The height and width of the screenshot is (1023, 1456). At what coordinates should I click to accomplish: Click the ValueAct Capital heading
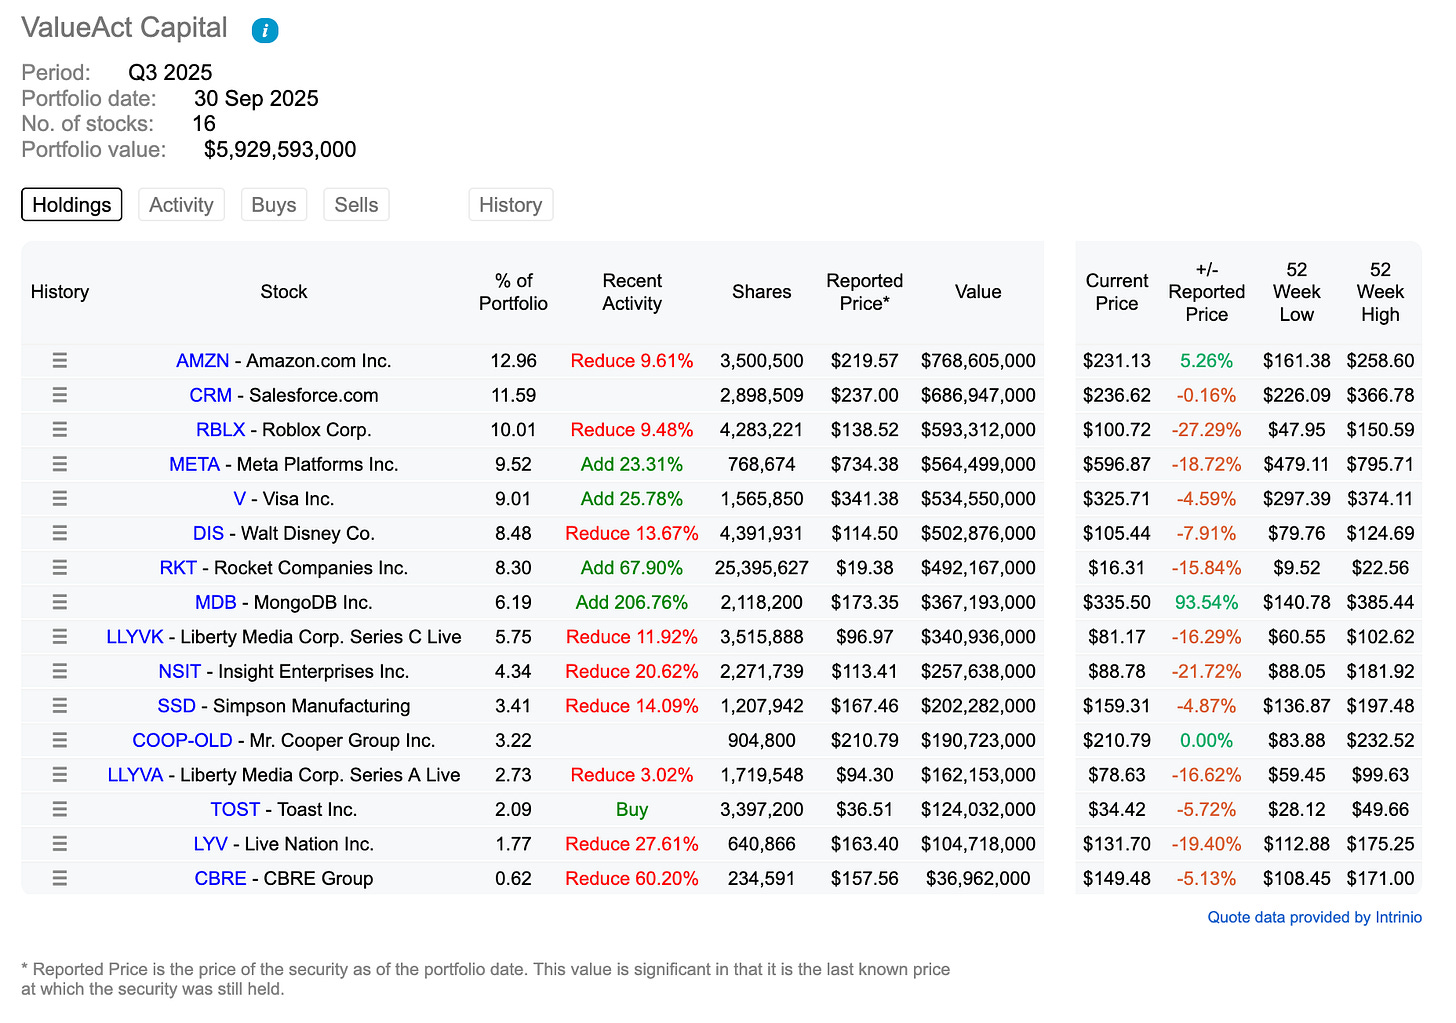pyautogui.click(x=125, y=28)
